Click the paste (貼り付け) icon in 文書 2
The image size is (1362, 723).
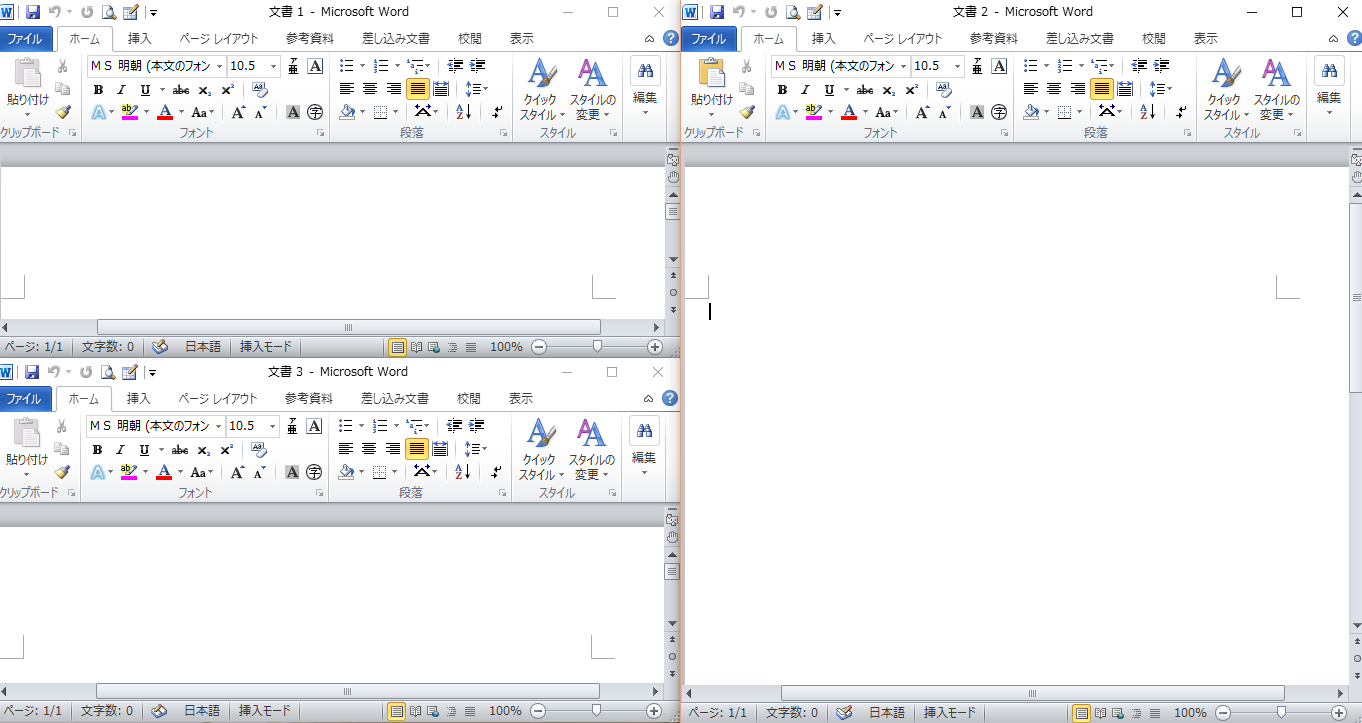[x=712, y=73]
